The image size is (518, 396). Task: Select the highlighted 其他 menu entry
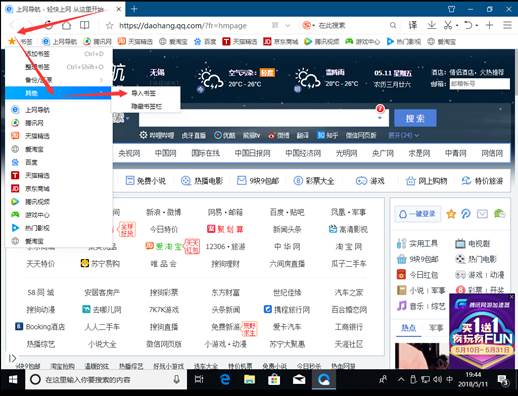pos(59,93)
